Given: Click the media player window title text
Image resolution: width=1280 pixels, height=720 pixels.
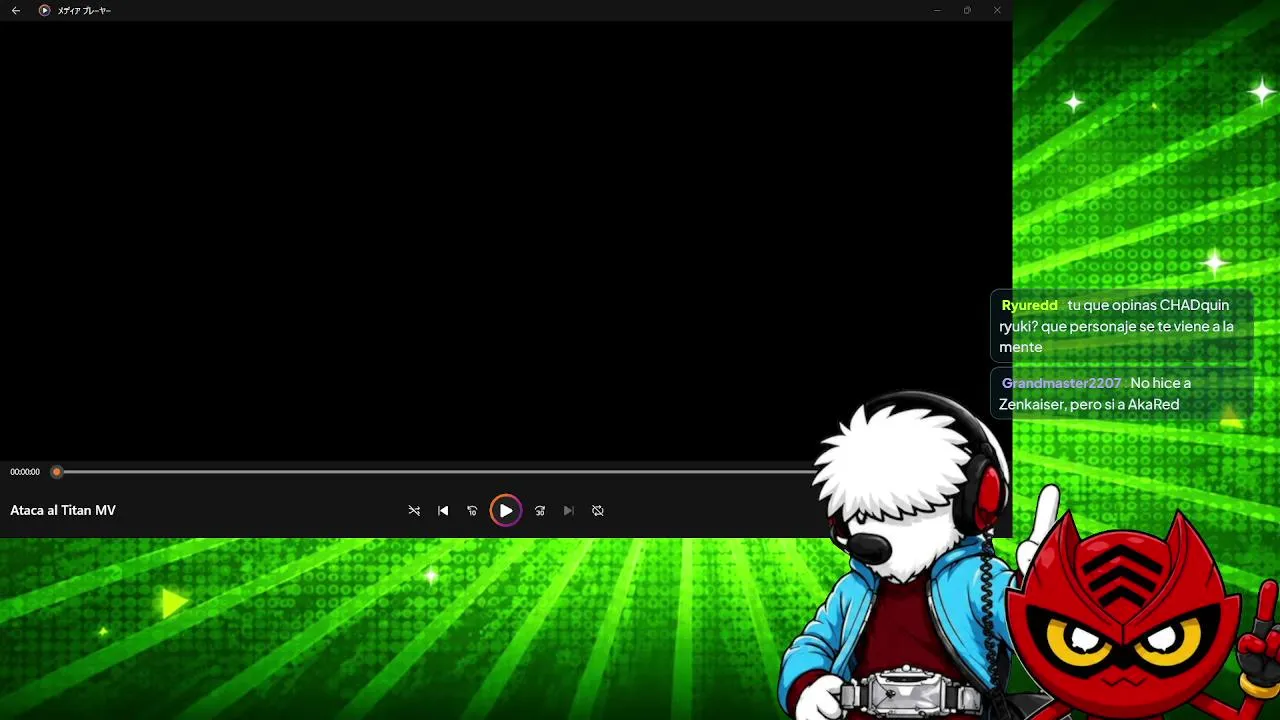Looking at the screenshot, I should [x=84, y=10].
